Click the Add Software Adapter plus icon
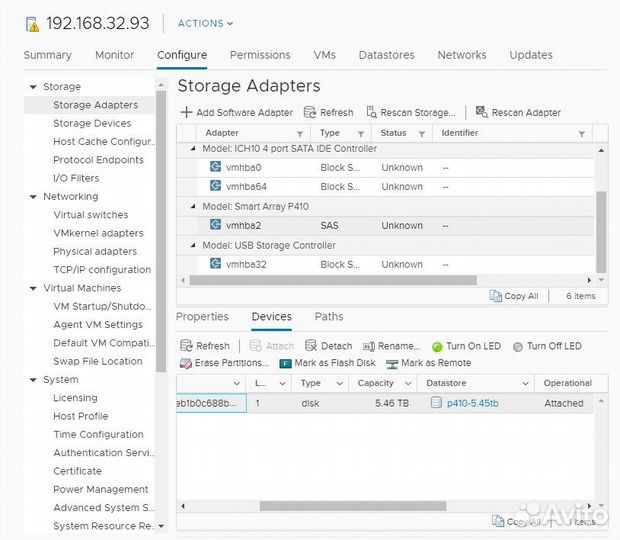This screenshot has width=620, height=540. click(186, 112)
